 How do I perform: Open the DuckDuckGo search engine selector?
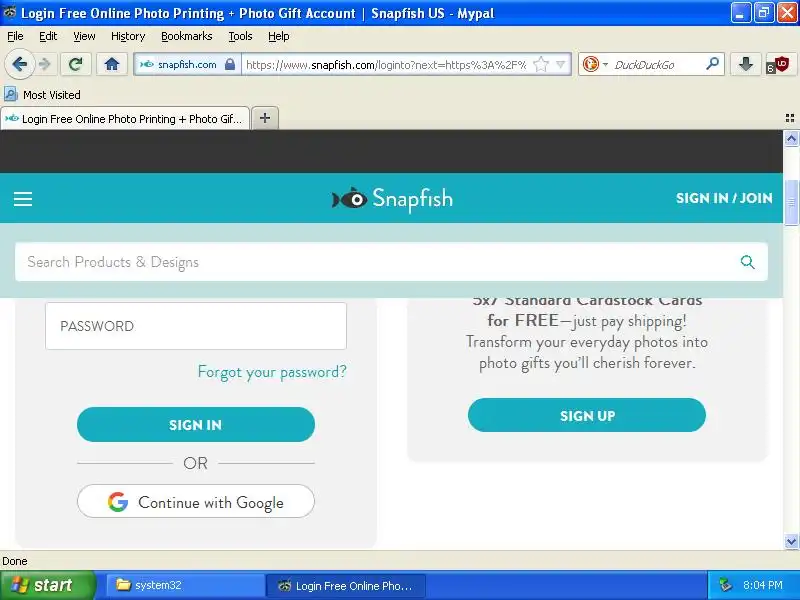595,64
